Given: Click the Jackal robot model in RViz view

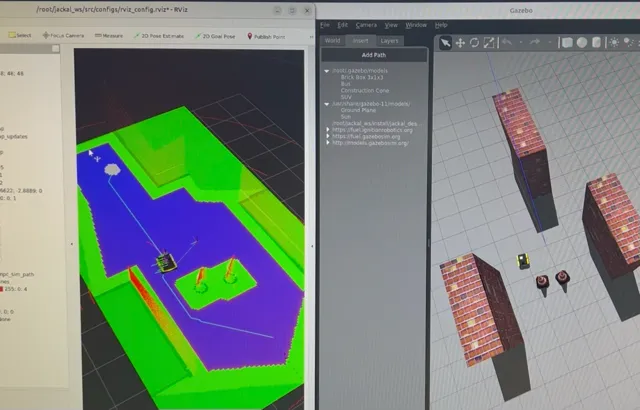Looking at the screenshot, I should pos(166,263).
